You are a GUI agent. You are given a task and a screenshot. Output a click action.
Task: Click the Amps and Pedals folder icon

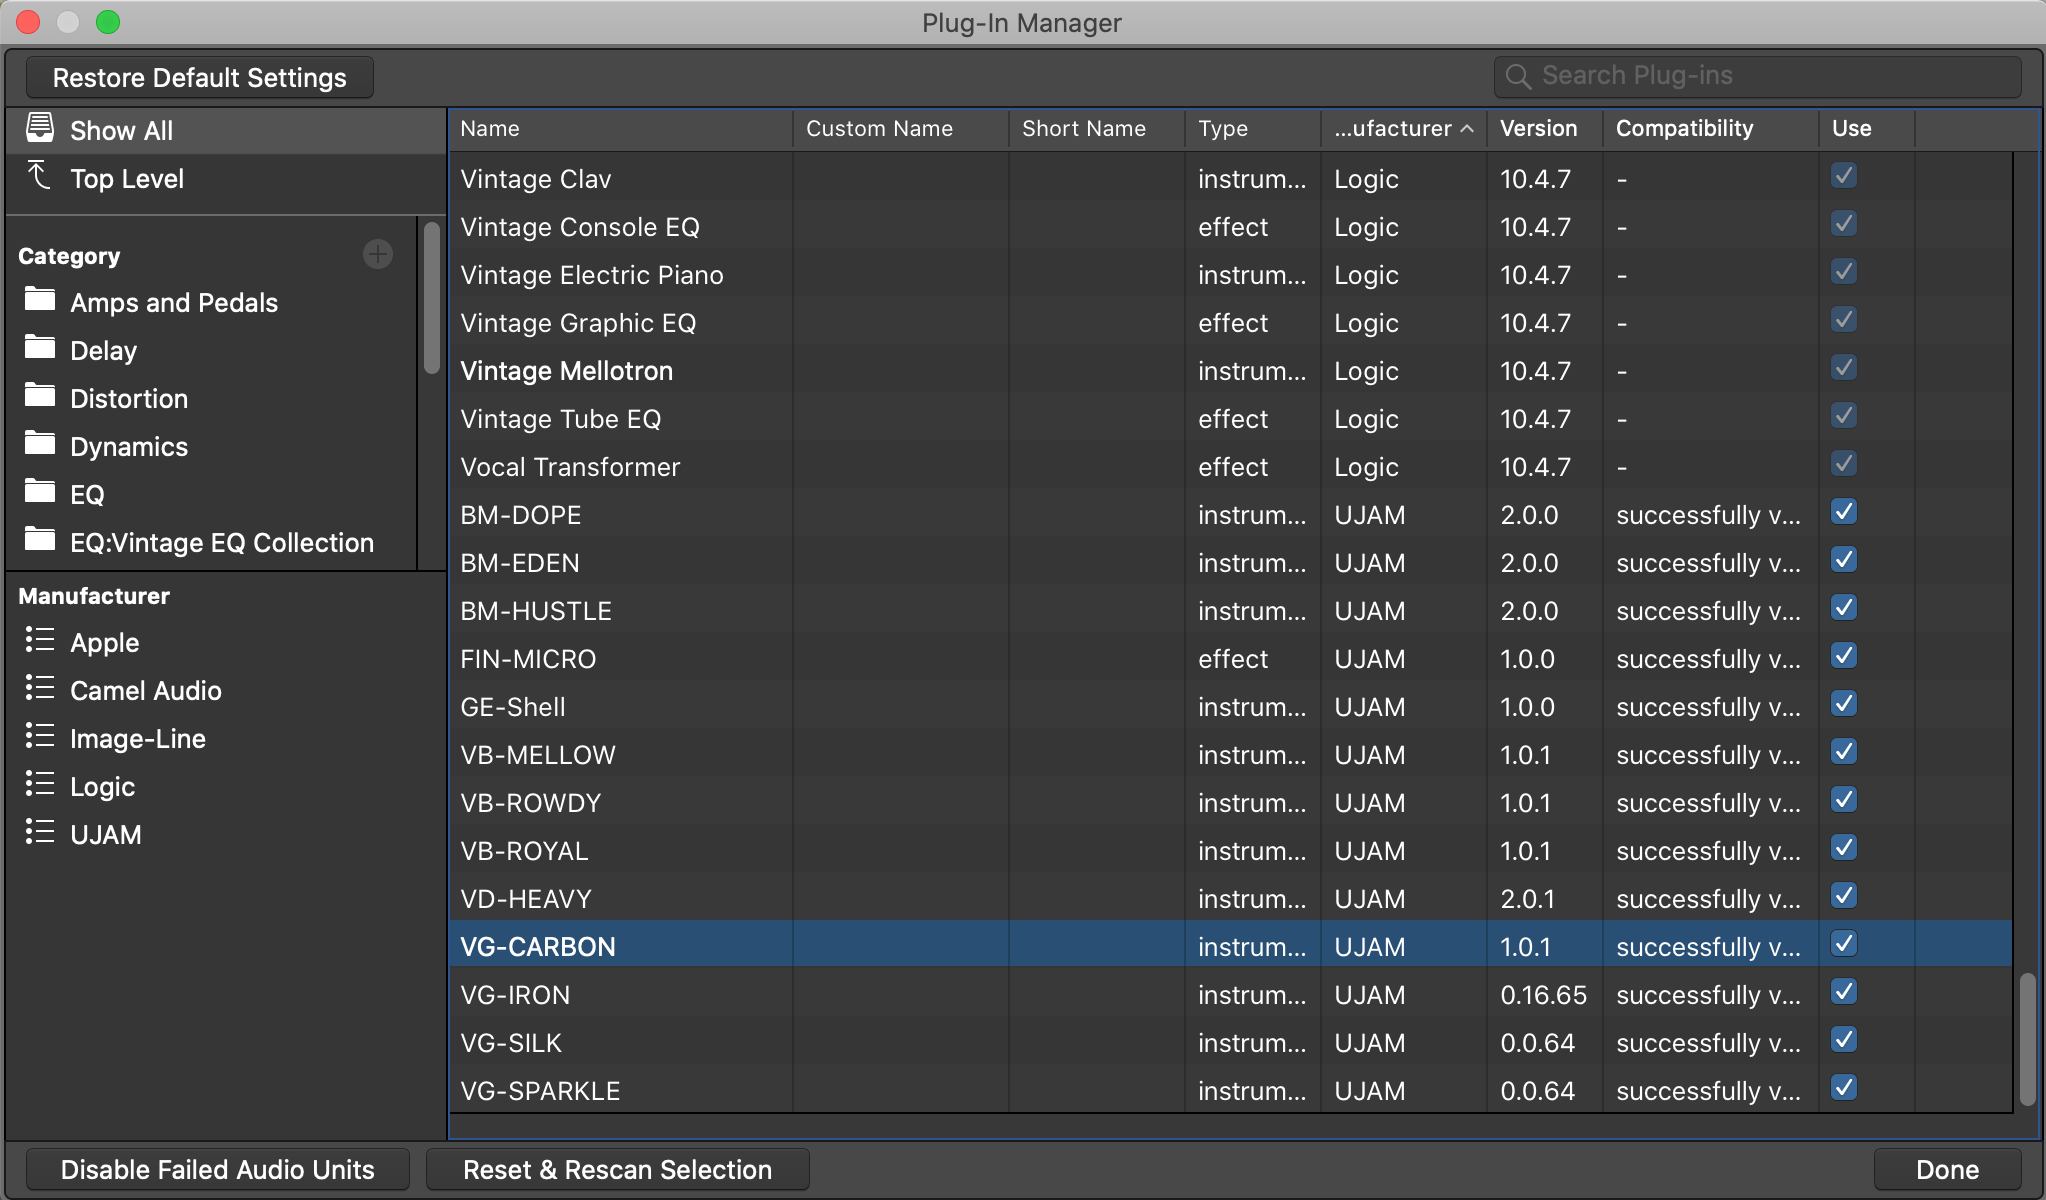40,299
